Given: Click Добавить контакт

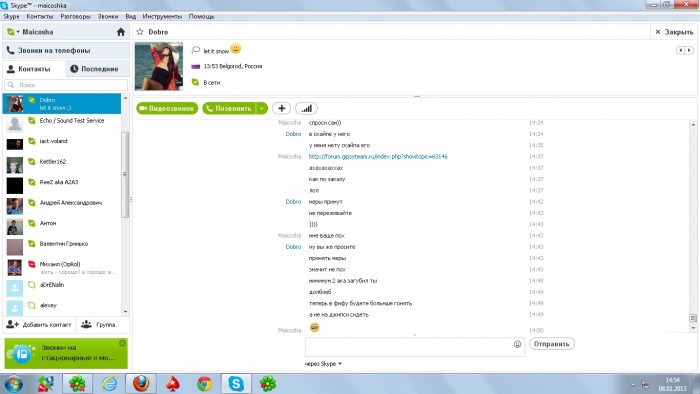Looking at the screenshot, I should coord(39,325).
